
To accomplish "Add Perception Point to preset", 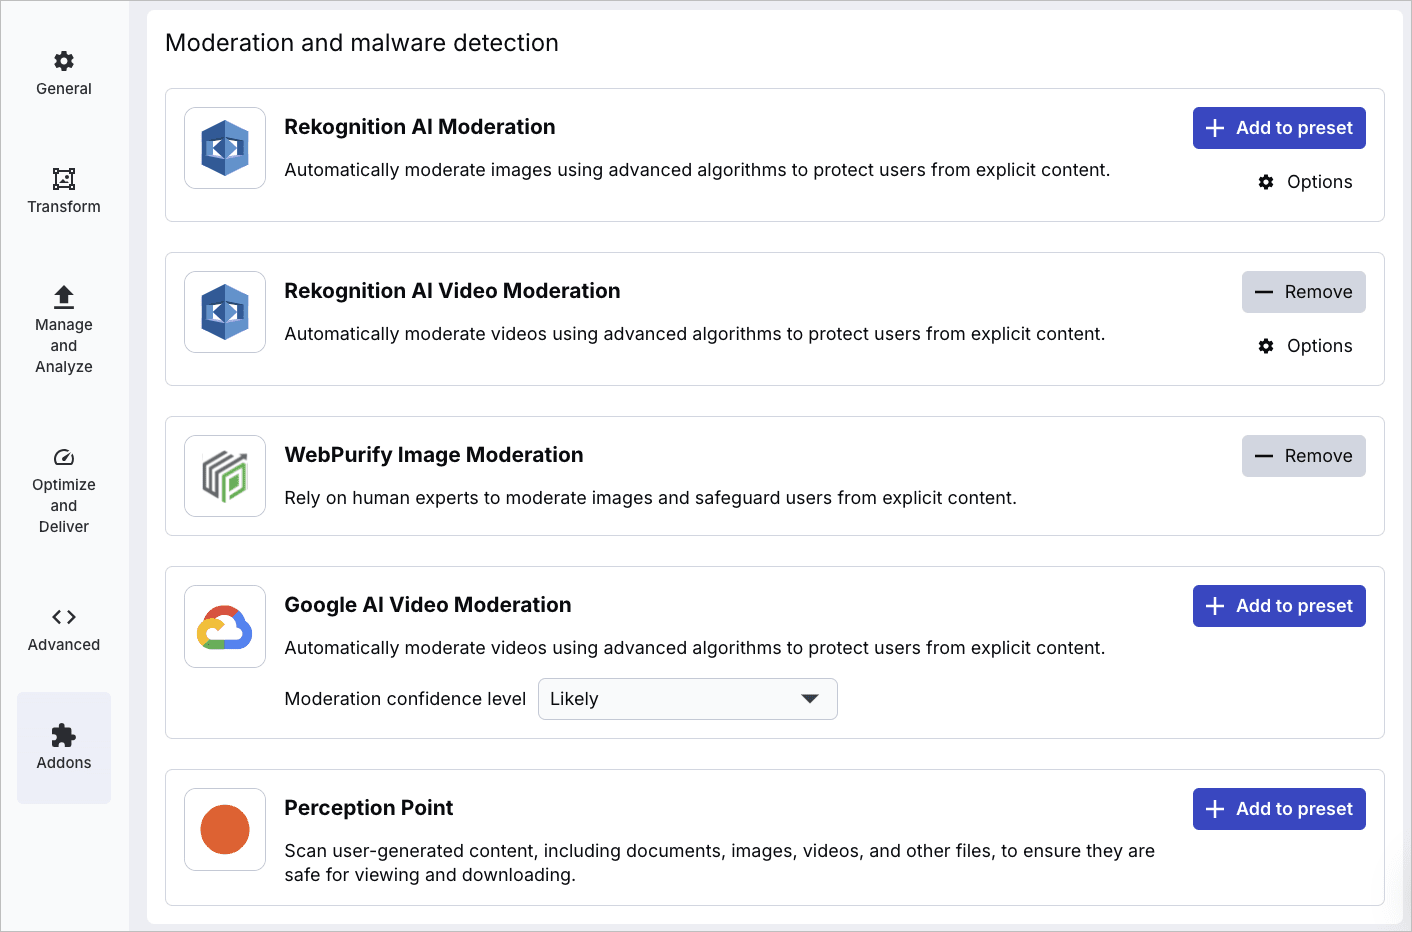I will point(1279,809).
